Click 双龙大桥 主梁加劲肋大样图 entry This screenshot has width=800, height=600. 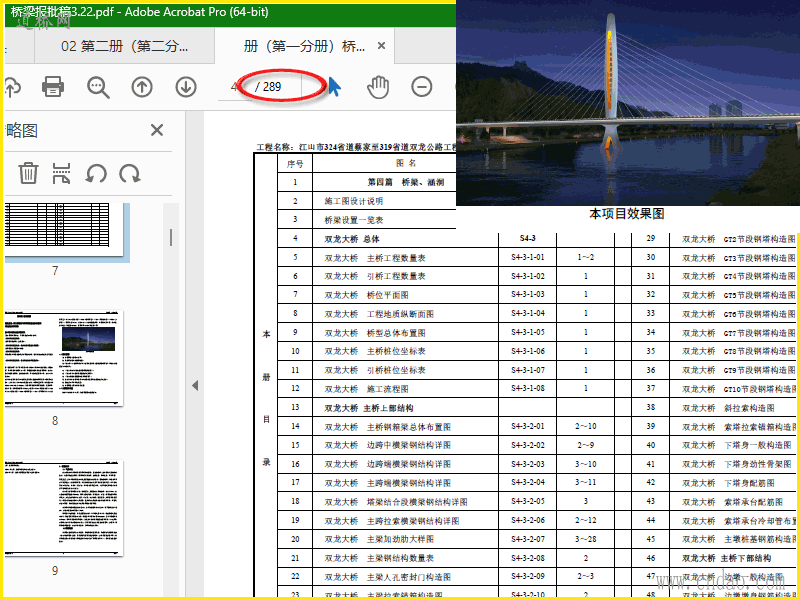tap(379, 539)
